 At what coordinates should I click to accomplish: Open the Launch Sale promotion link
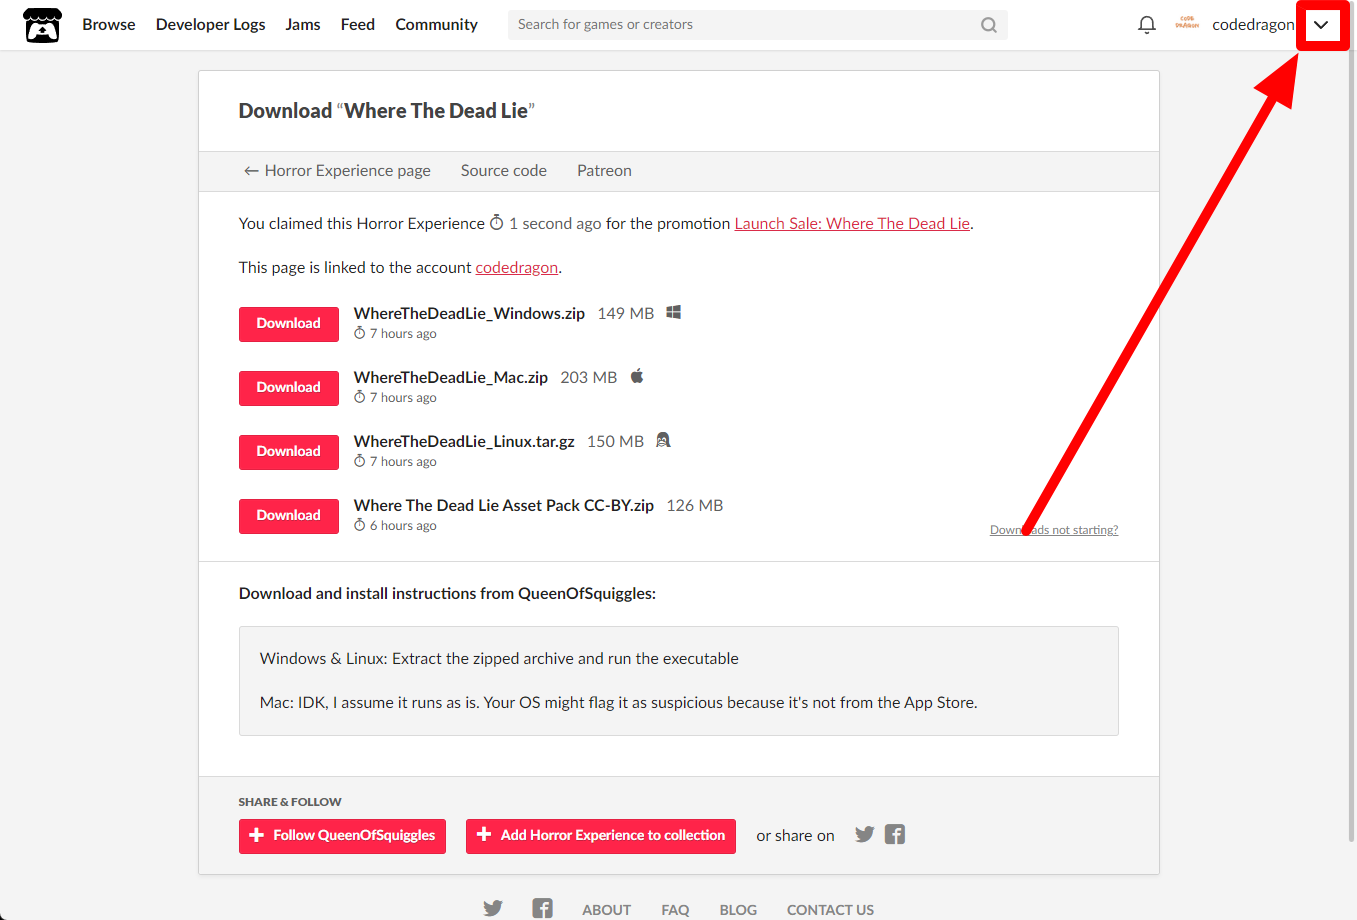pyautogui.click(x=852, y=224)
